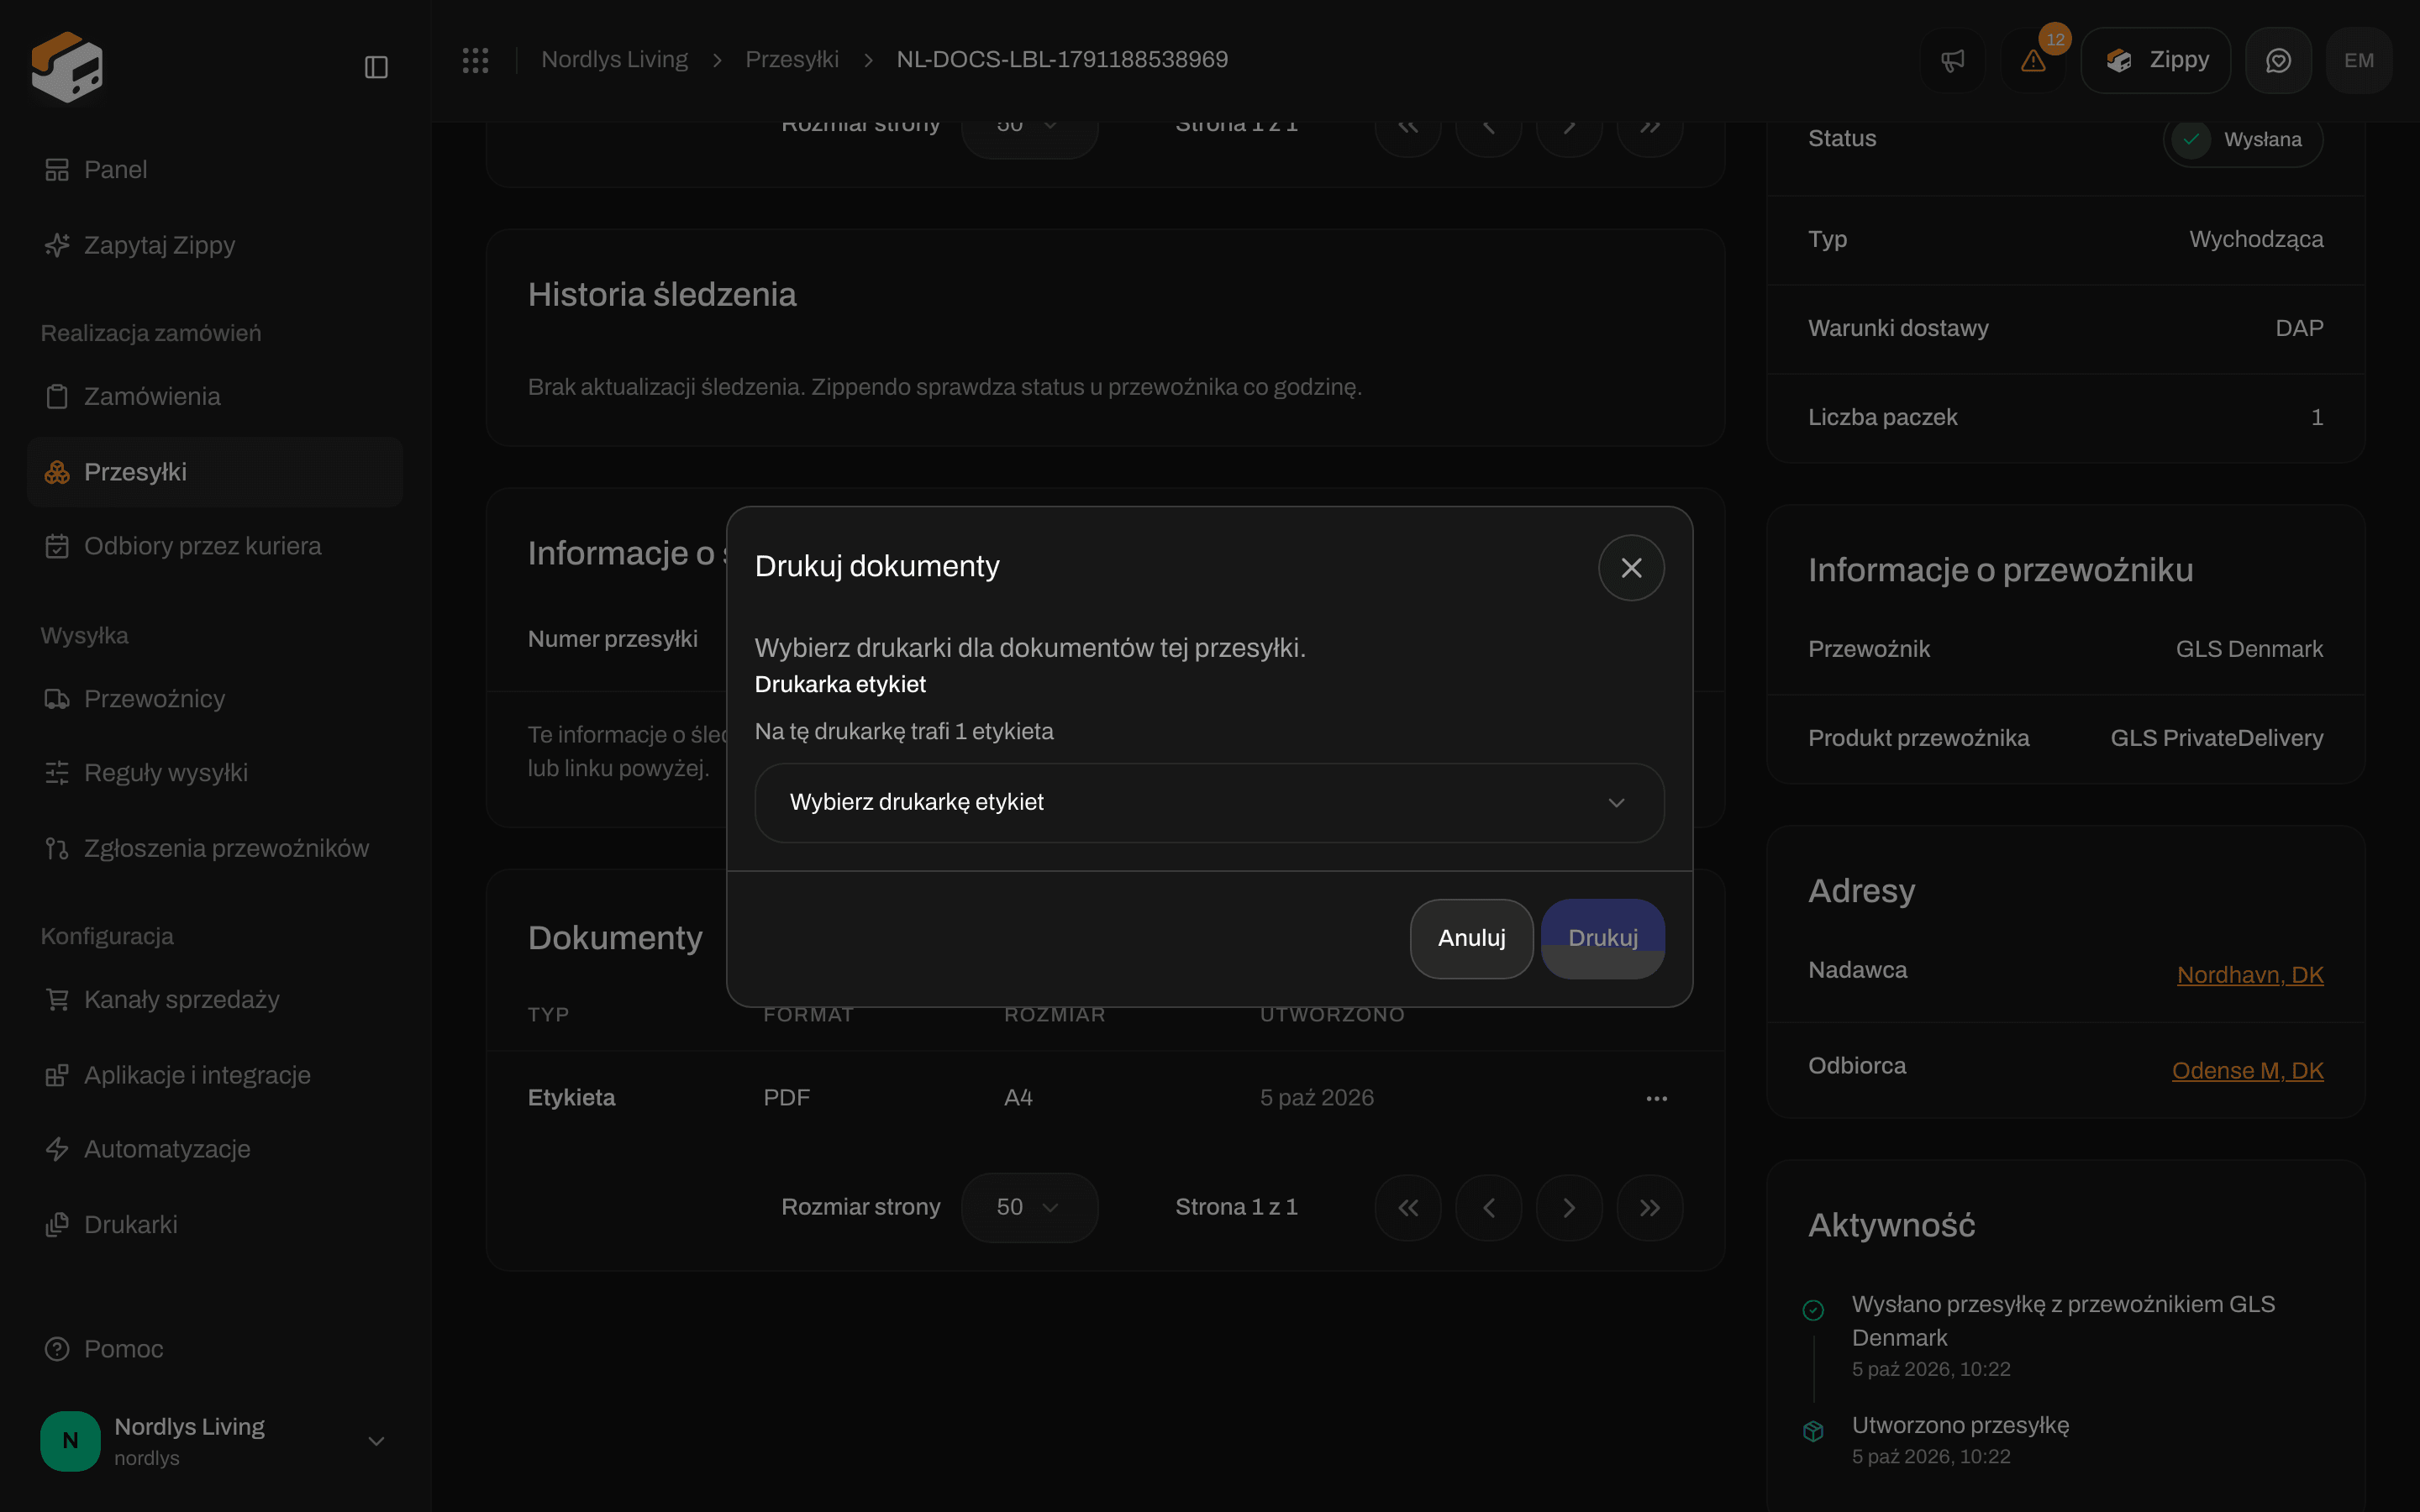Image resolution: width=2420 pixels, height=1512 pixels.
Task: Open Nordhavn, DK sender address link
Action: click(x=2250, y=975)
